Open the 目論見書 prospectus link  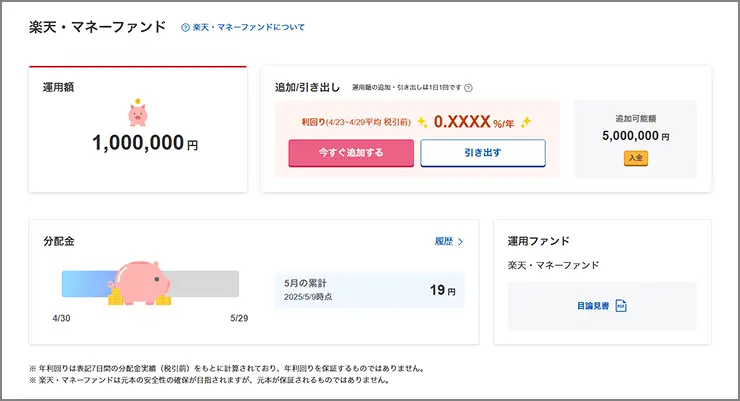point(593,306)
